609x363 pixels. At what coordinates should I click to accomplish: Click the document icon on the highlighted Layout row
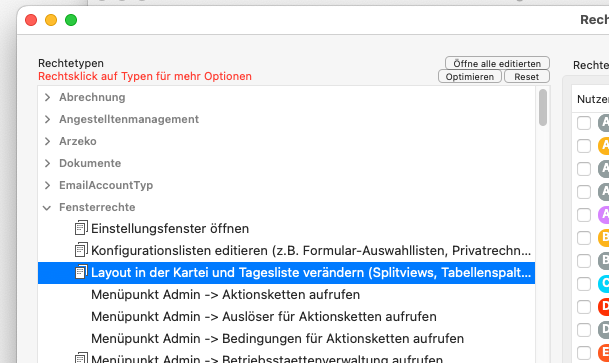tap(81, 272)
